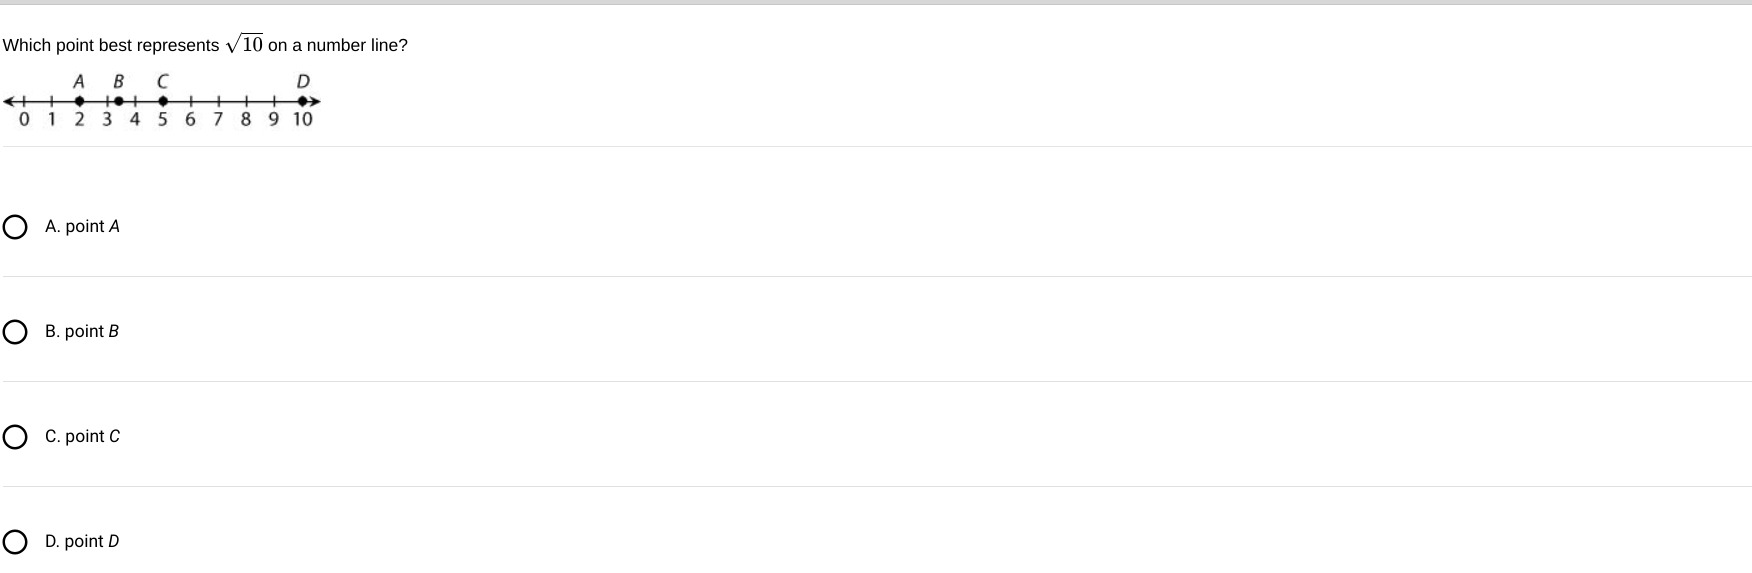
Task: Click the number 7 label on number line
Action: [218, 120]
